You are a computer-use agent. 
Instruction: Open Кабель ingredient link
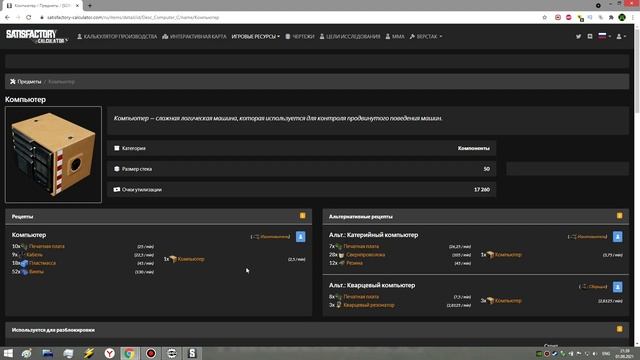pos(35,255)
